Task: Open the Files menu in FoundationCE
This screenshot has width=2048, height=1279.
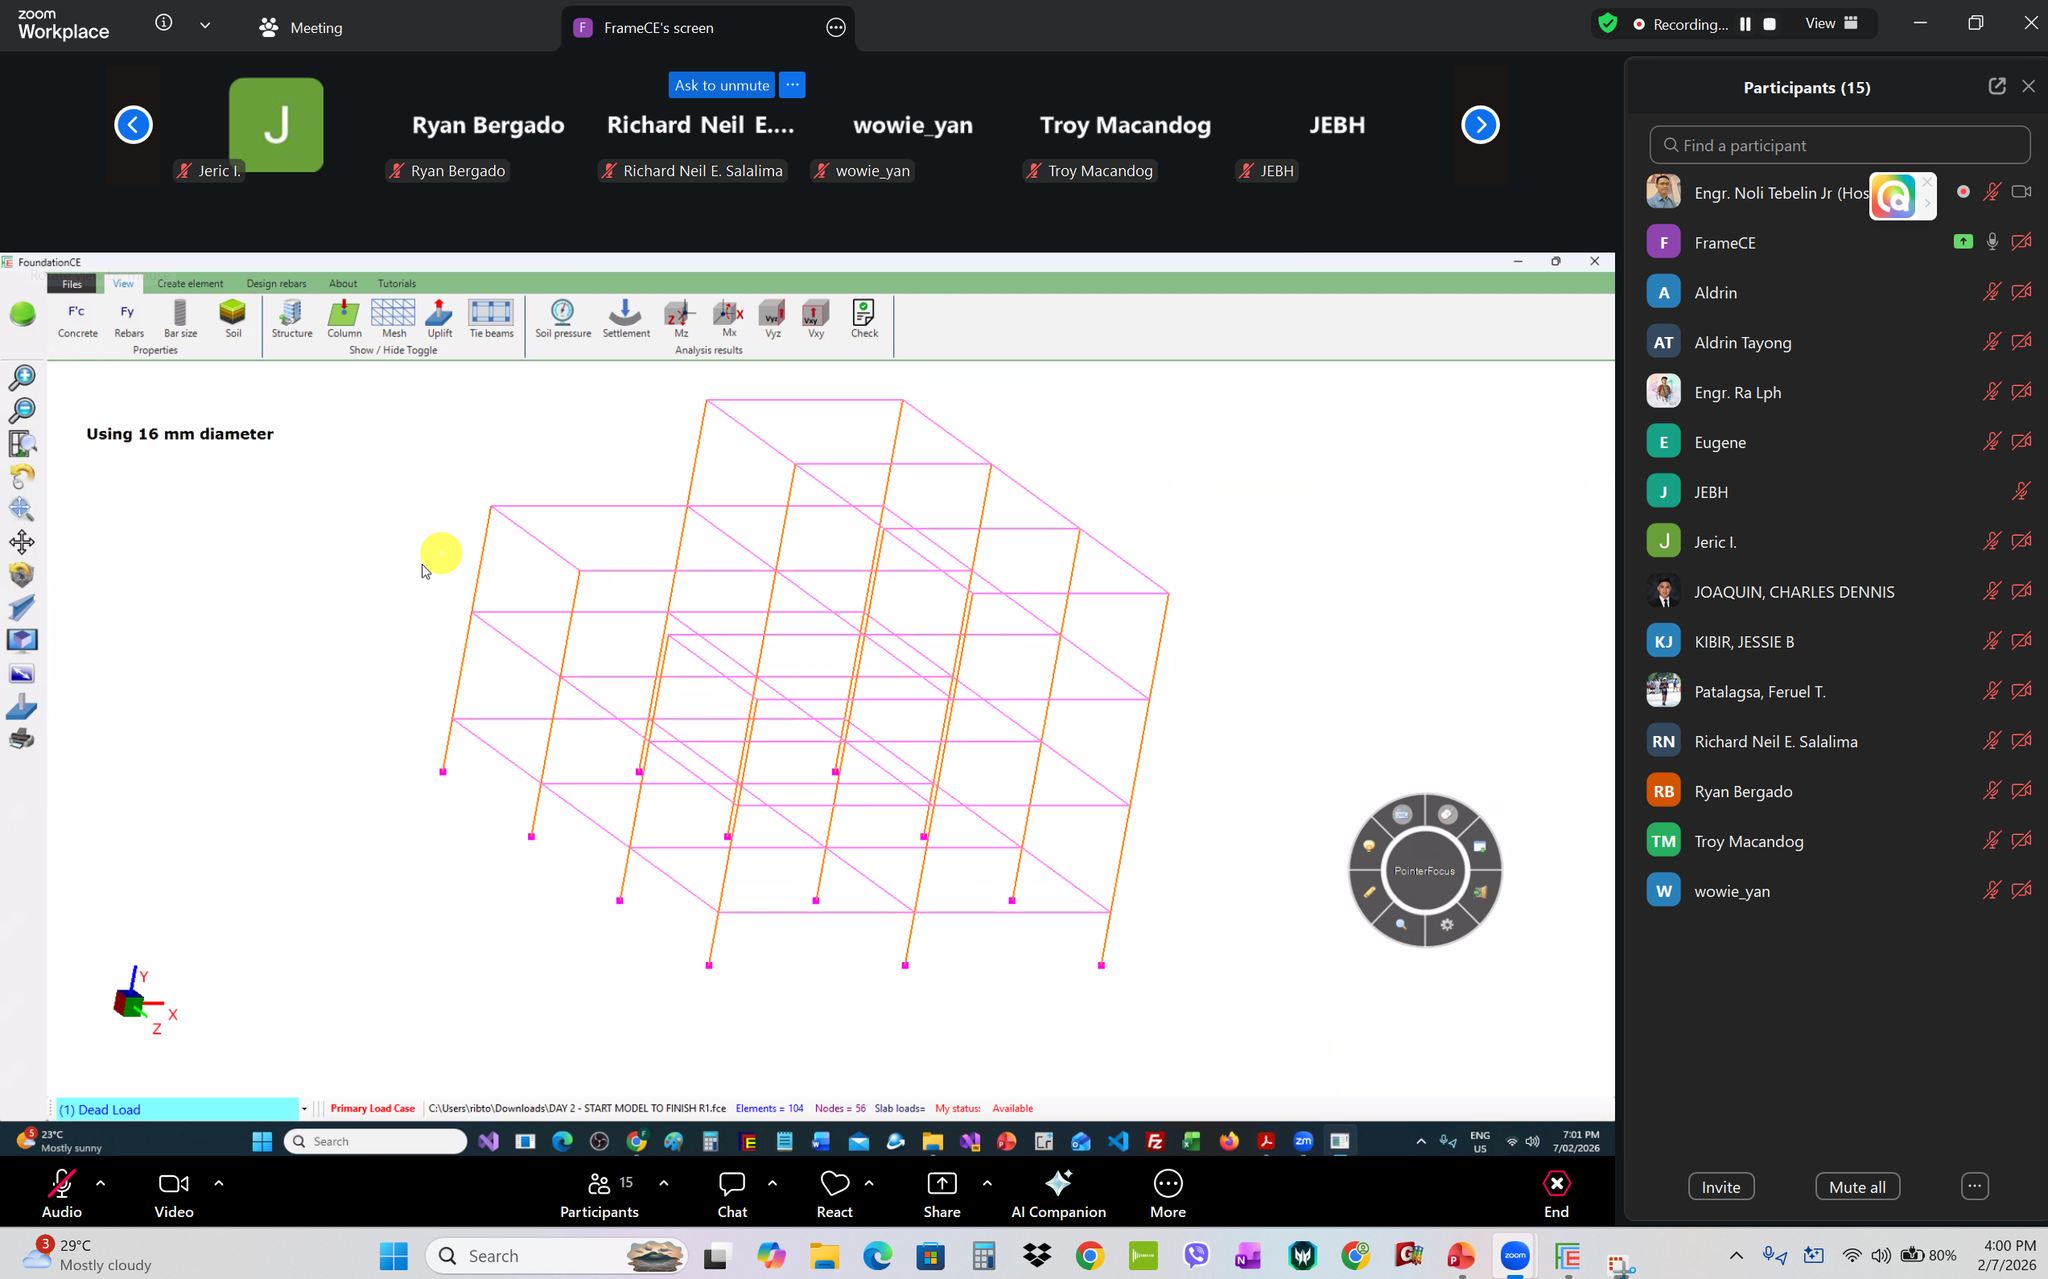Action: coord(72,284)
